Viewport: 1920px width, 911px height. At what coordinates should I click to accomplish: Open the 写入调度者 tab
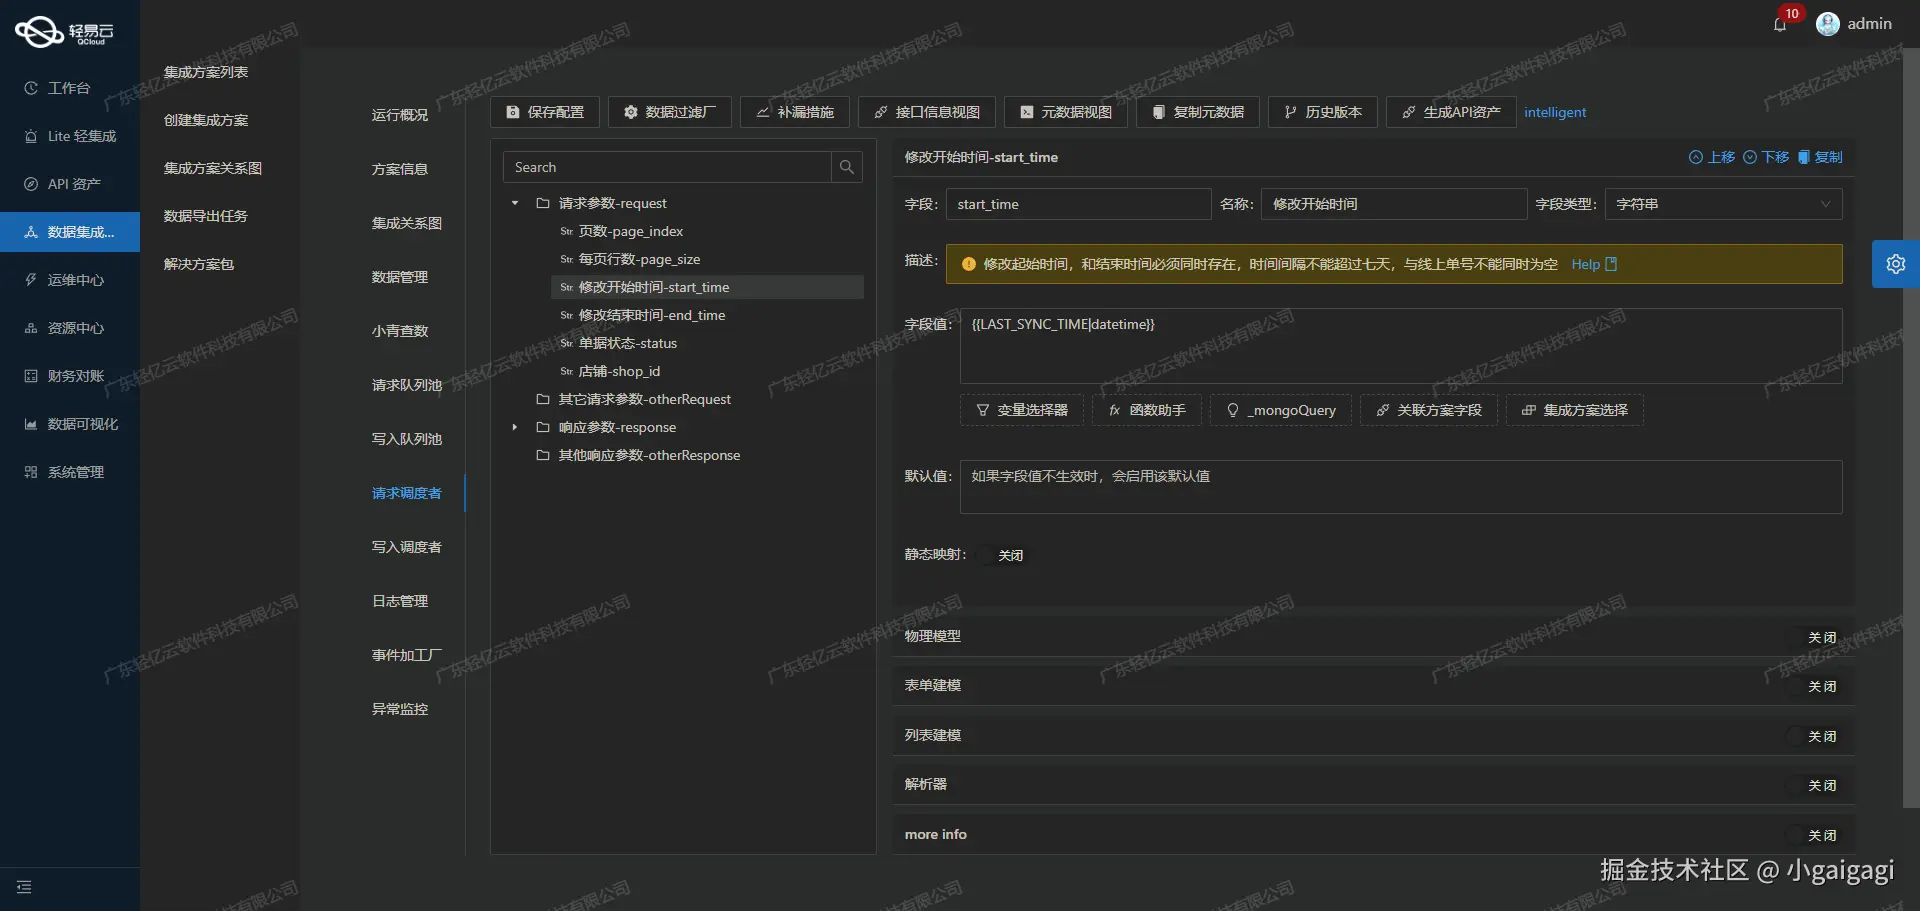406,547
